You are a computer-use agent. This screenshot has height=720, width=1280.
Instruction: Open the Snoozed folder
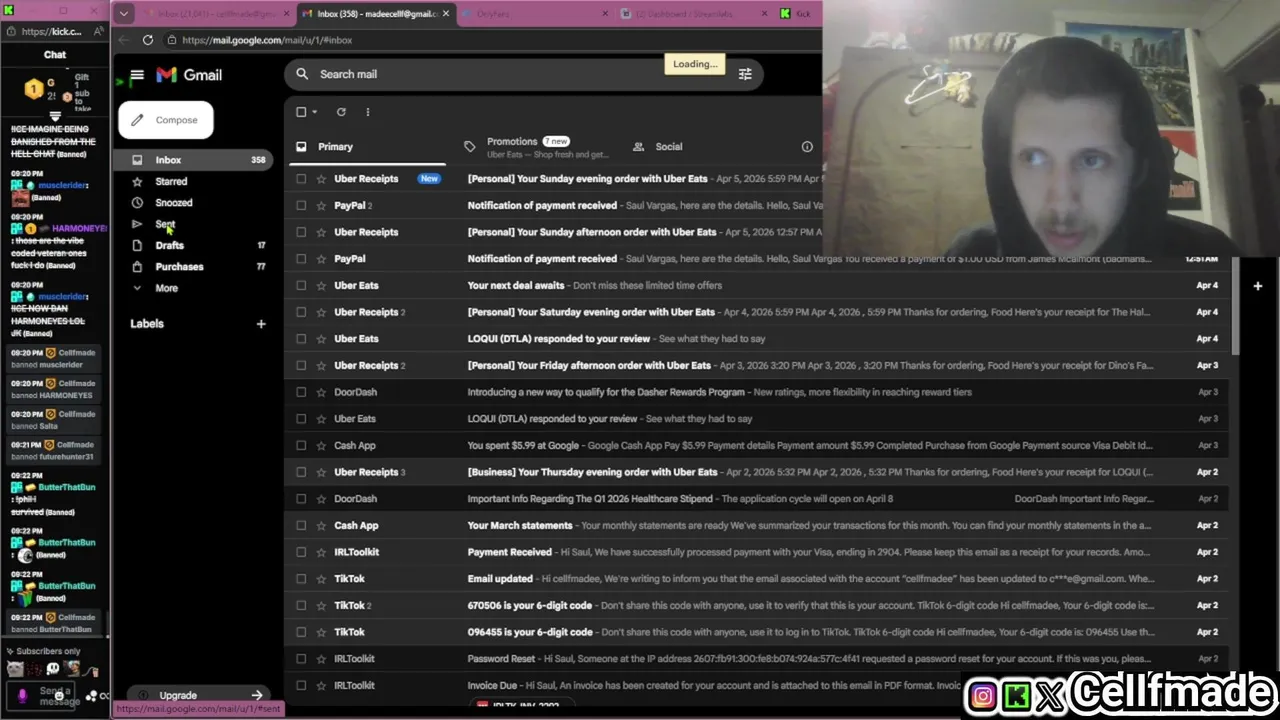[x=193, y=203]
